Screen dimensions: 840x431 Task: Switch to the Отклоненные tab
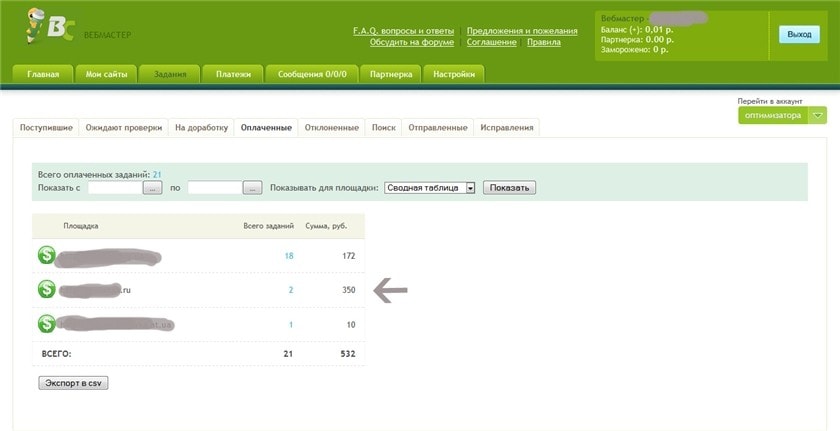coord(332,128)
